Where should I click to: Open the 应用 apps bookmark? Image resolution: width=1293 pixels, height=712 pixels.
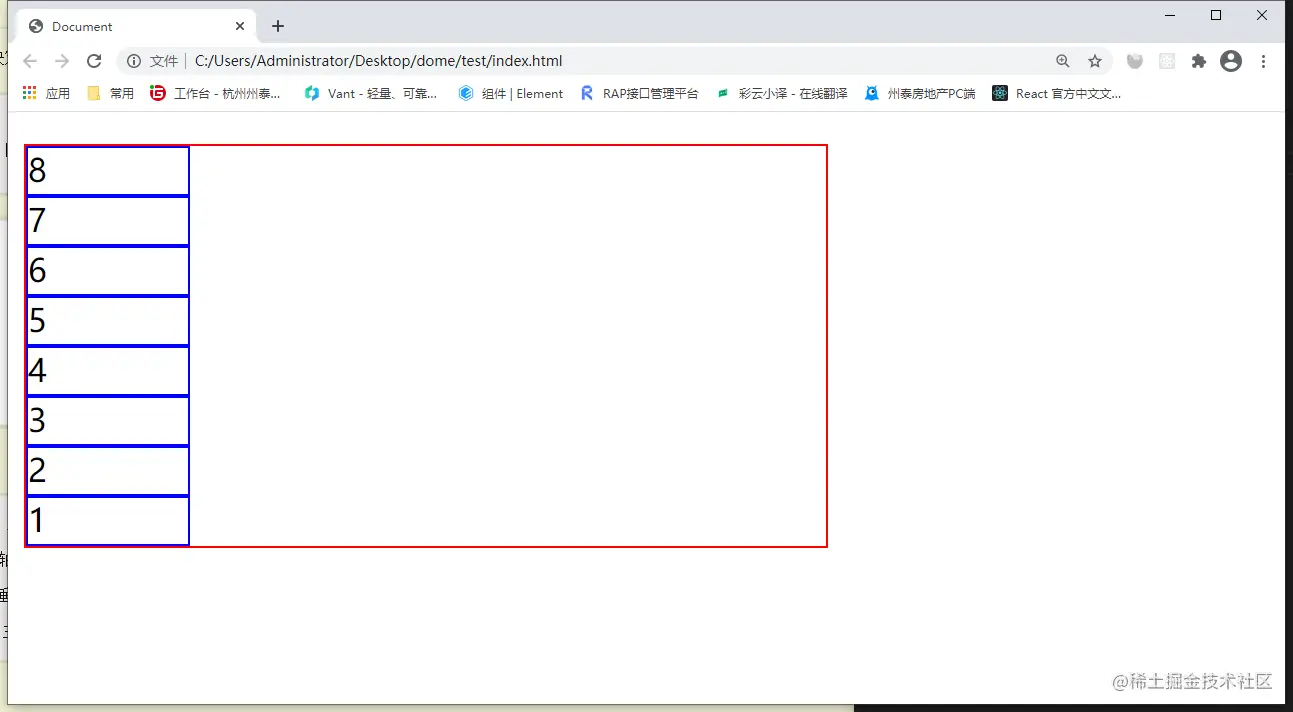point(46,93)
